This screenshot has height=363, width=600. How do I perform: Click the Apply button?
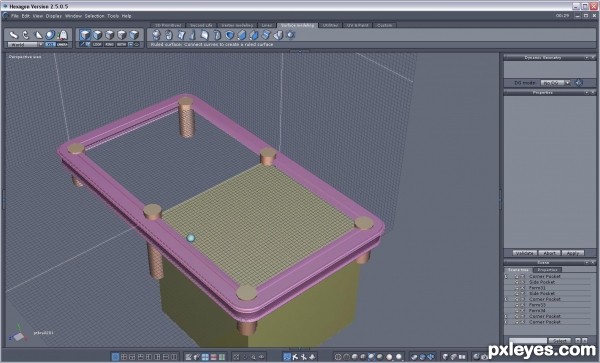(x=573, y=253)
